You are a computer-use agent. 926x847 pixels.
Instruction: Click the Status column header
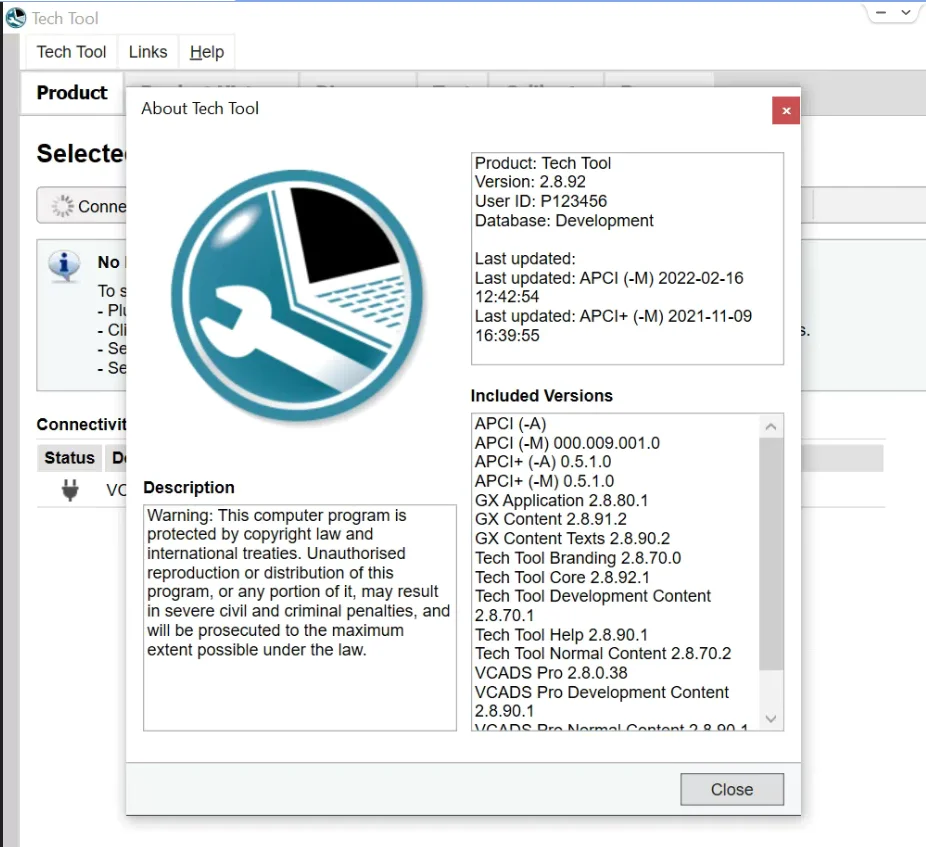tap(69, 458)
